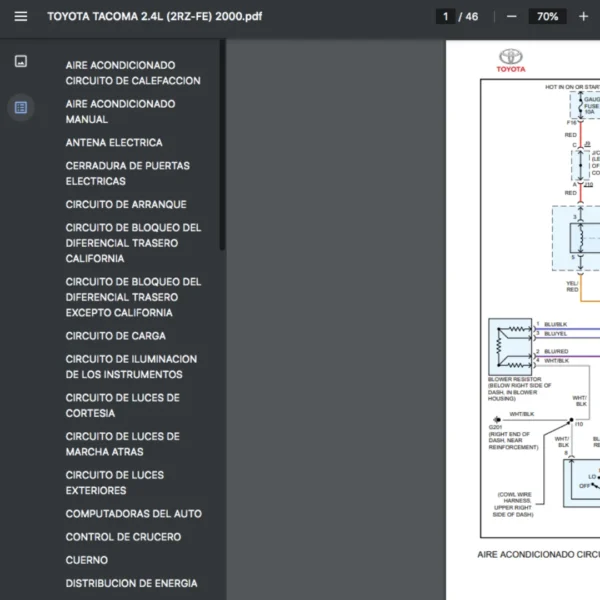Open CERRADURA DE PUERTAS ELECTRICAS entry

(x=127, y=173)
